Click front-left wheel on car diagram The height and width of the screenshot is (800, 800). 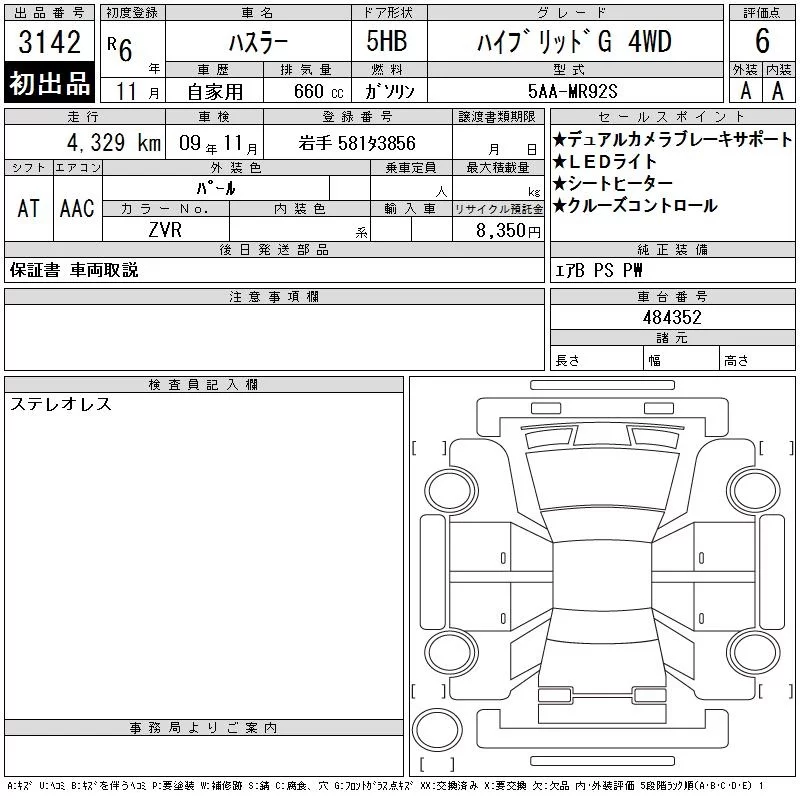[x=451, y=491]
